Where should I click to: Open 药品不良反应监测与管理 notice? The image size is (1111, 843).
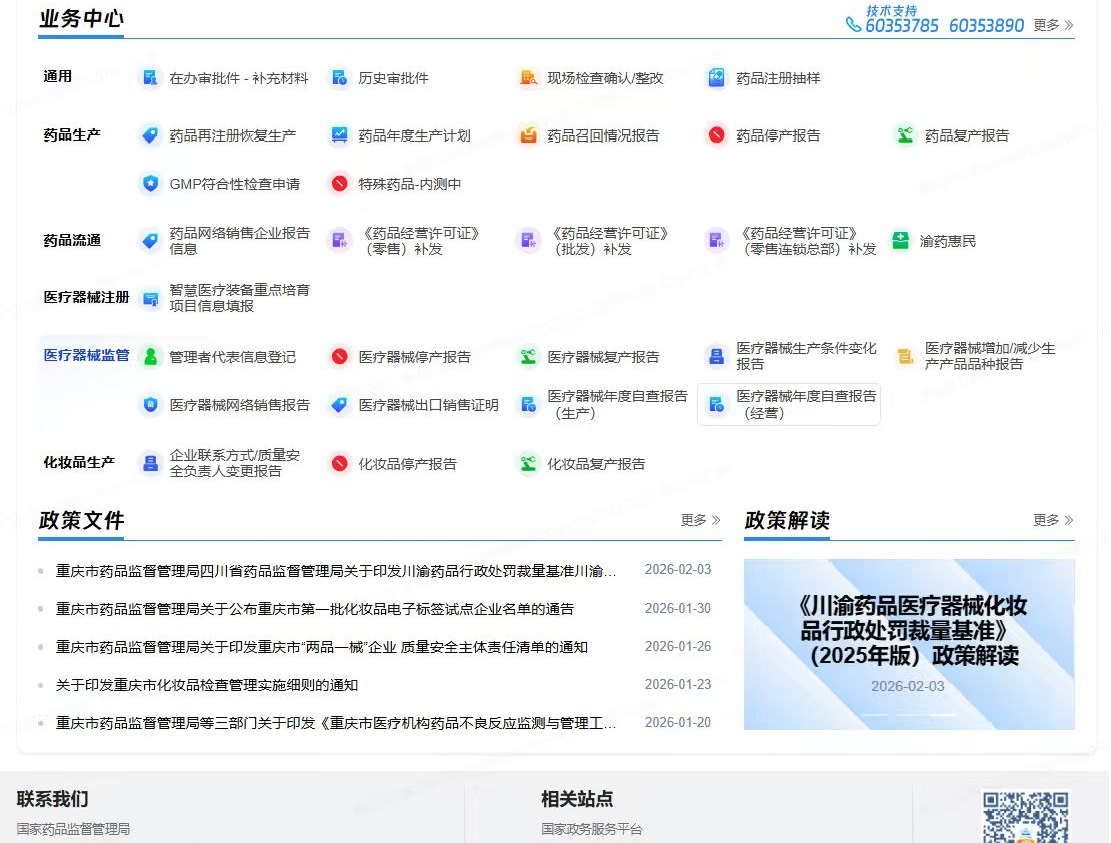pyautogui.click(x=336, y=723)
